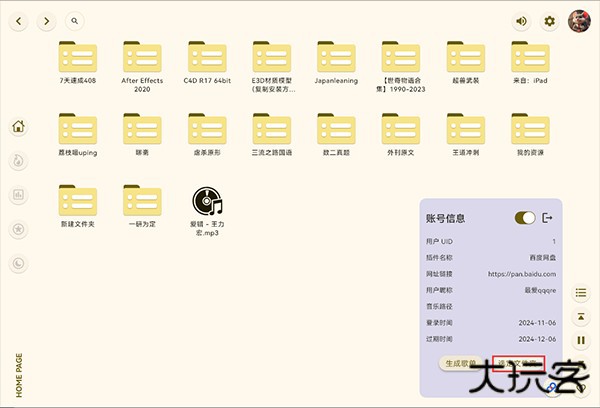Go forward using the right arrow button
The image size is (600, 408).
click(46, 21)
